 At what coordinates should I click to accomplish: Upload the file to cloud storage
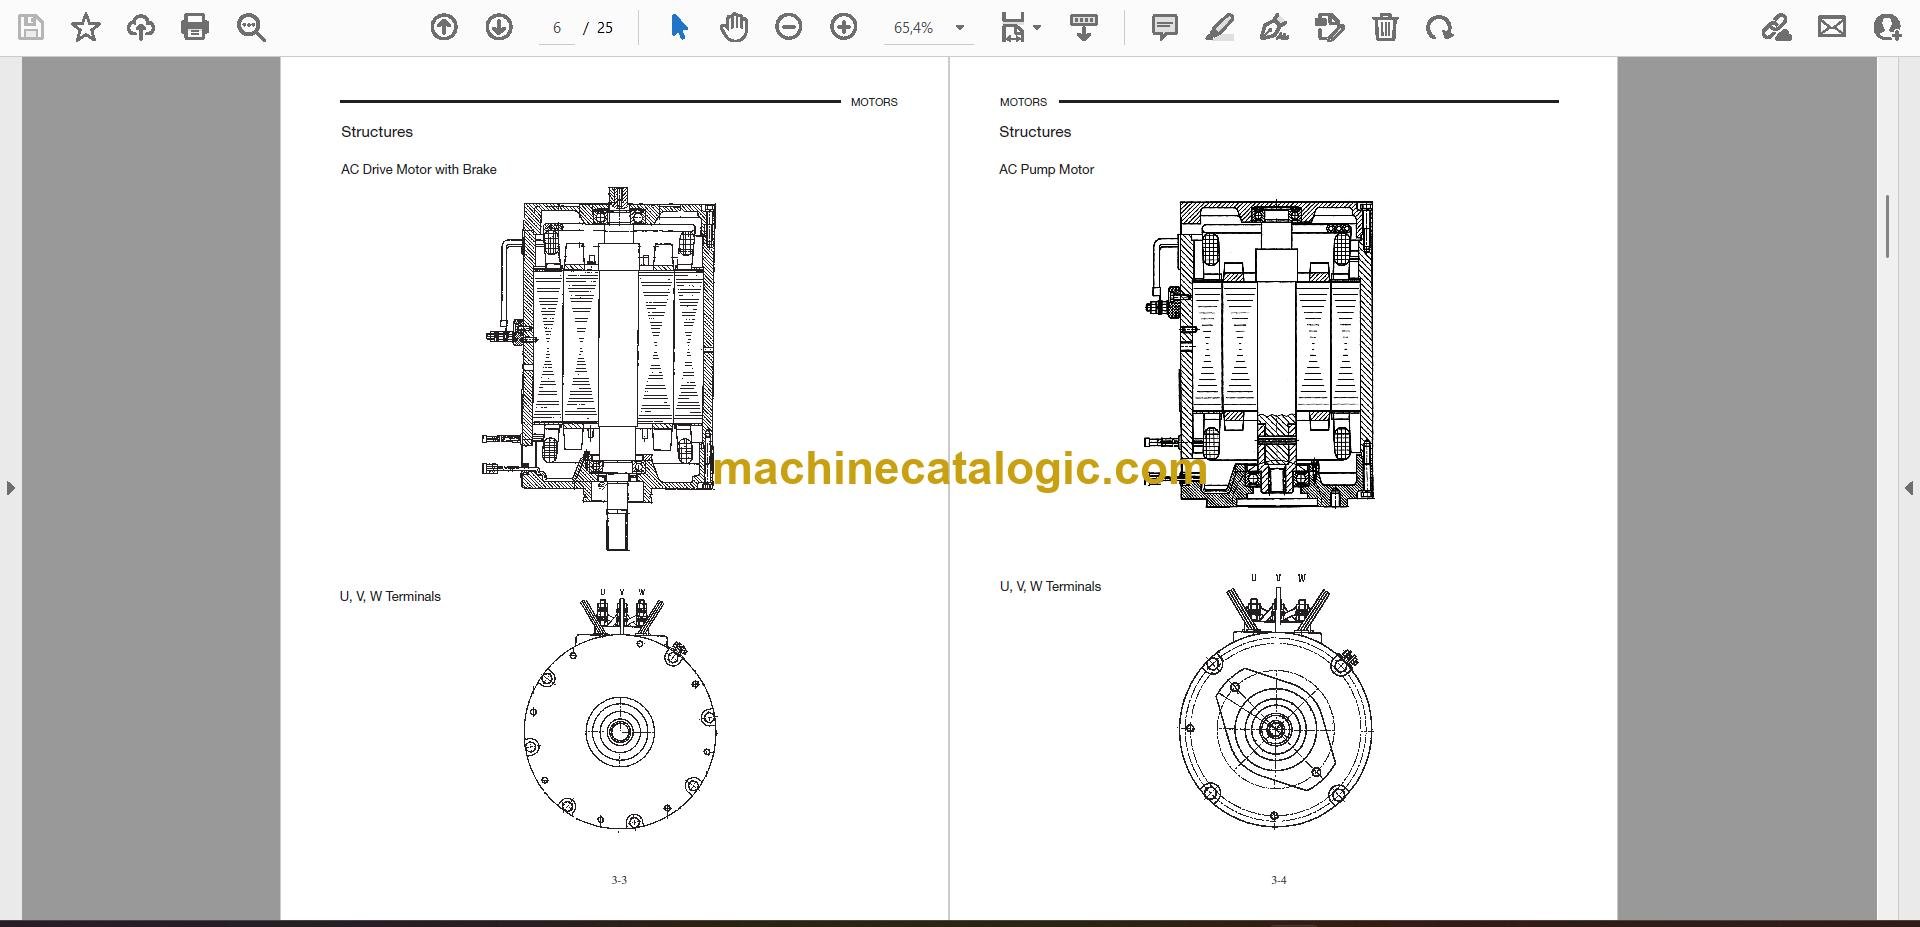[x=141, y=27]
